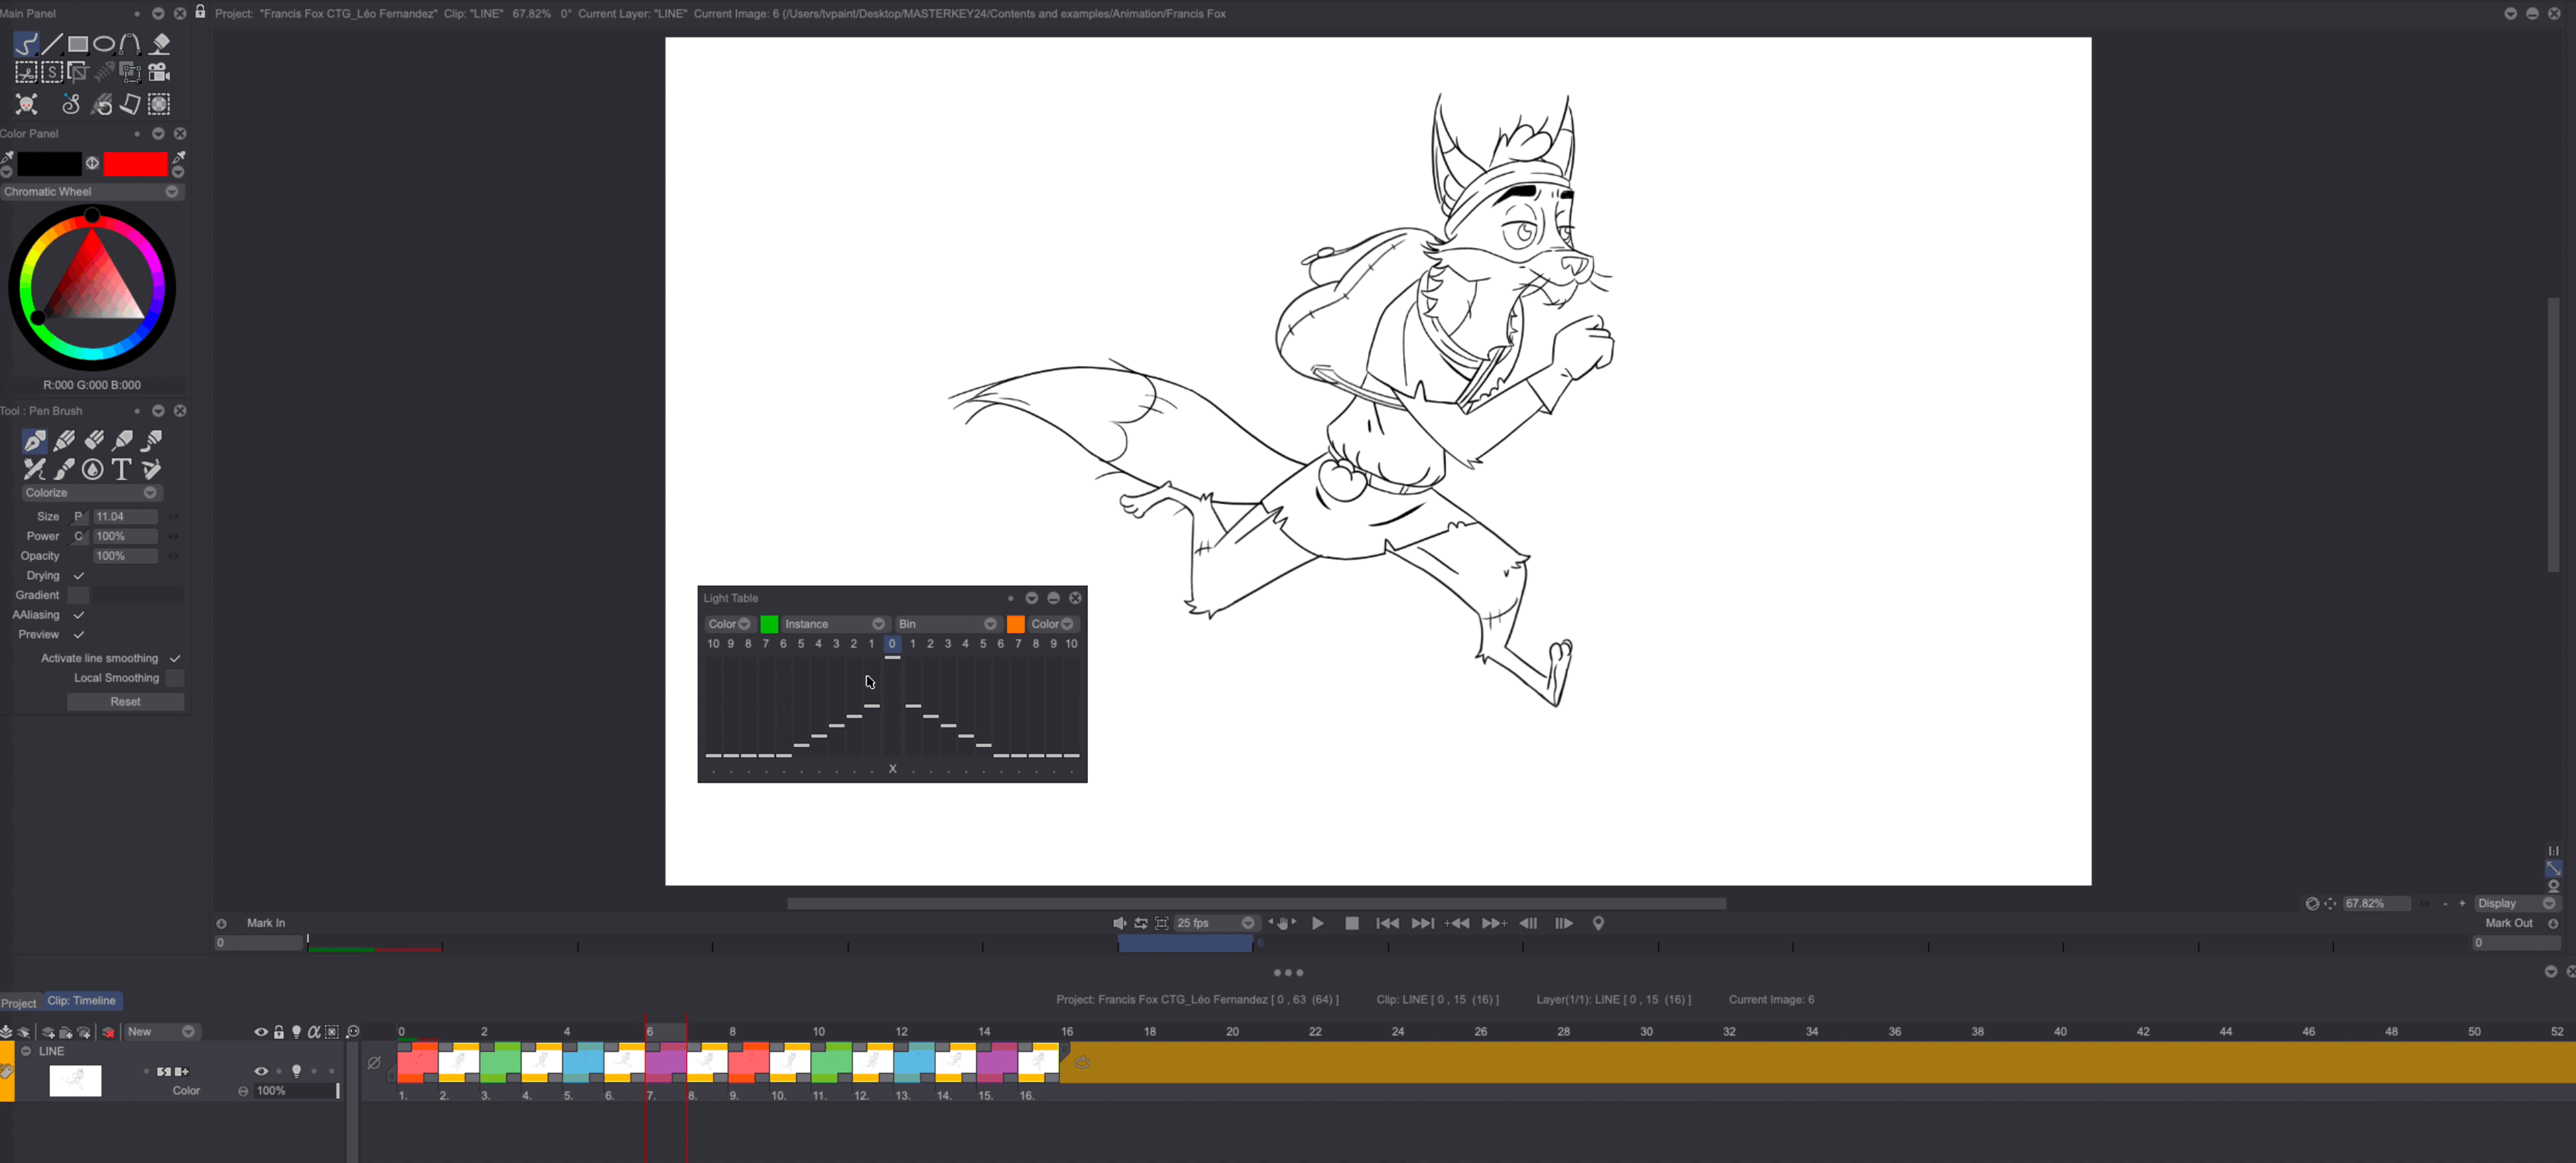Open the Chromatic Wheel dropdown
Image resolution: width=2576 pixels, height=1163 pixels.
(x=171, y=192)
